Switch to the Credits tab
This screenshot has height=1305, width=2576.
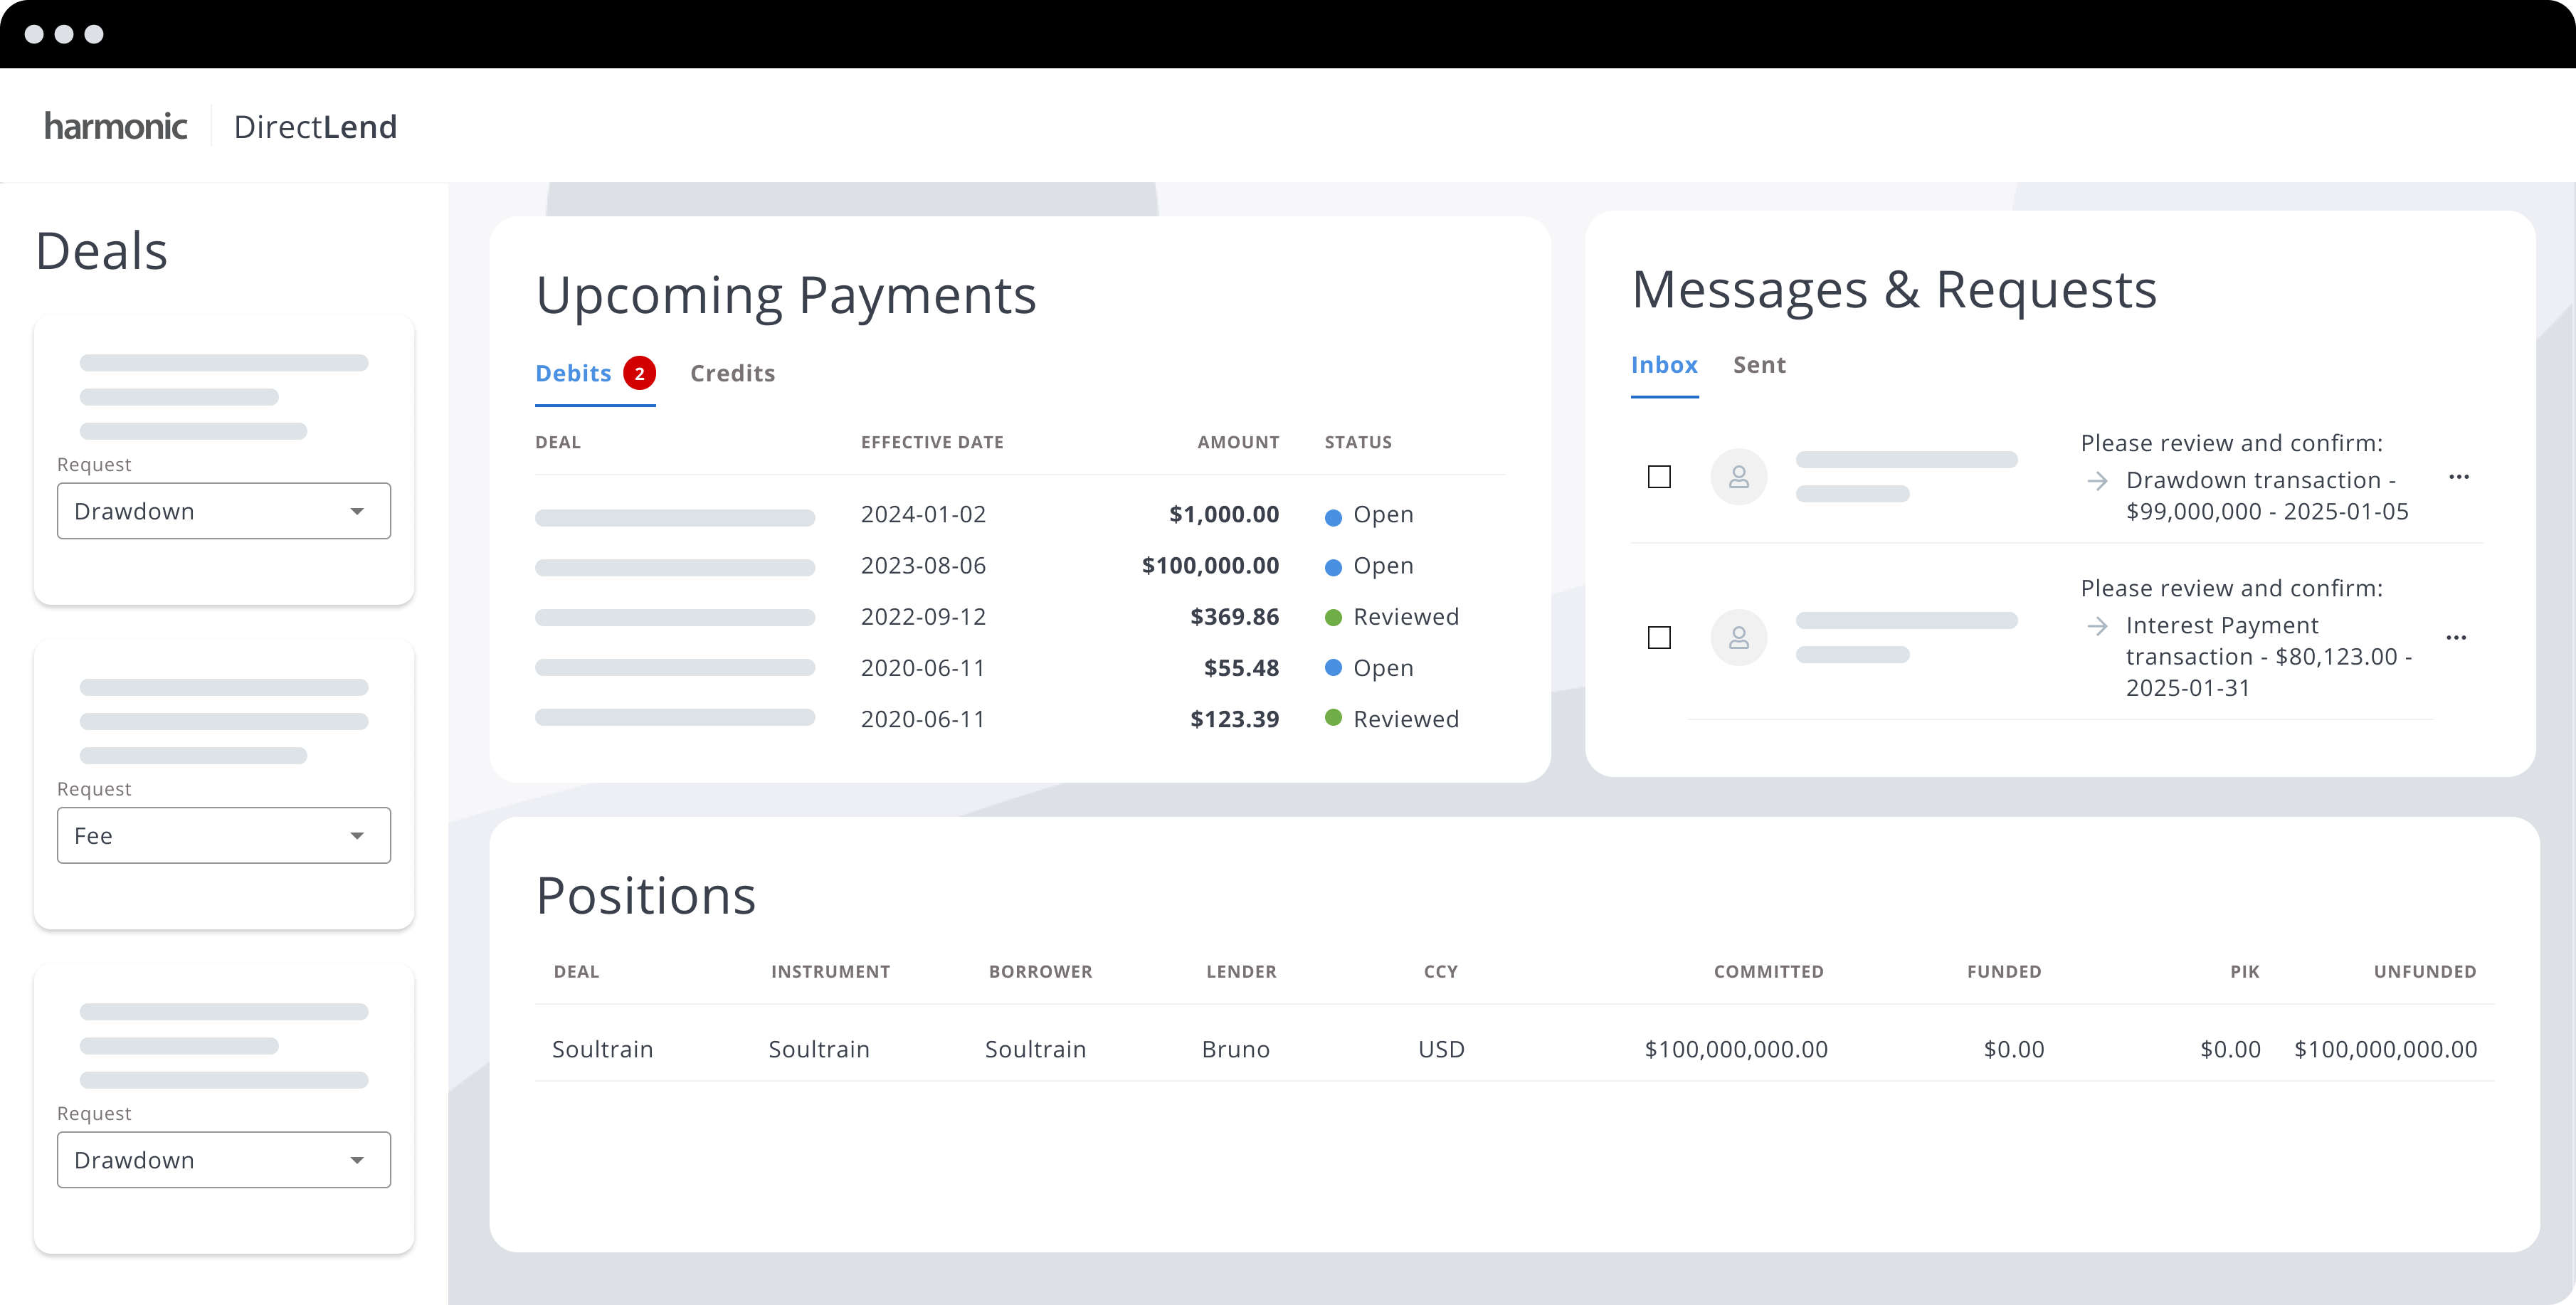pyautogui.click(x=732, y=373)
